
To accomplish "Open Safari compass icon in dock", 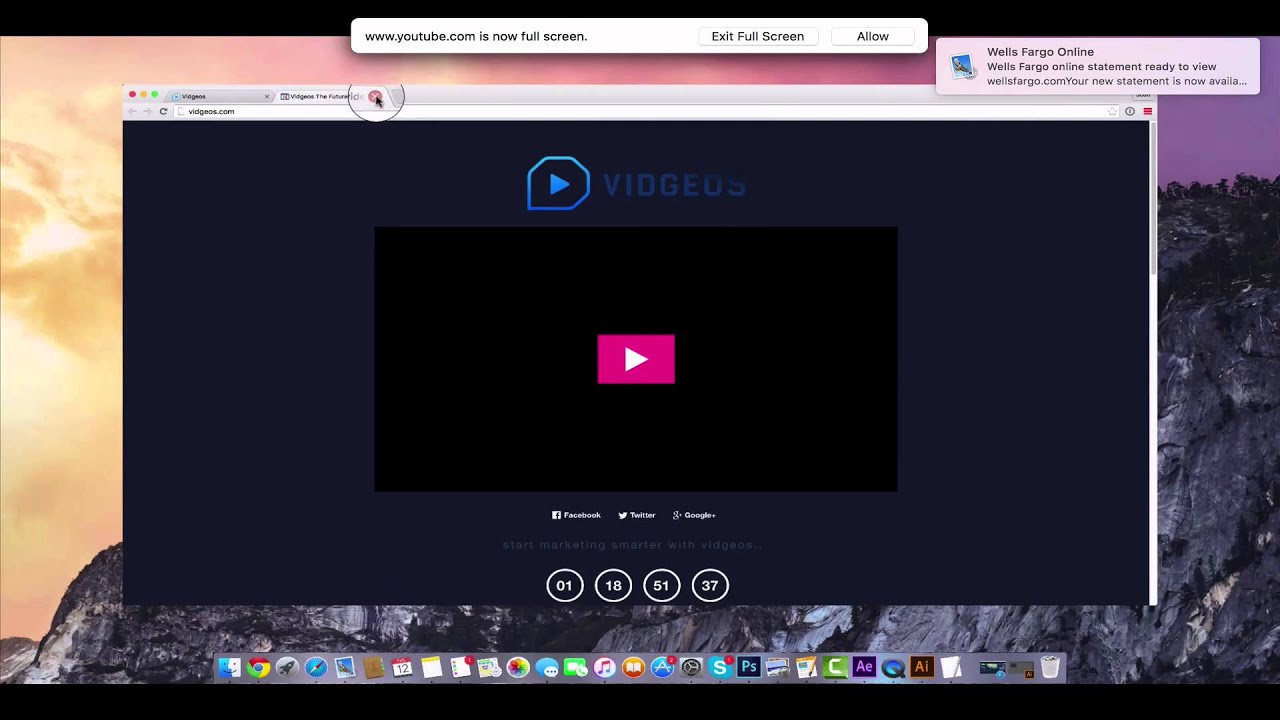I will click(x=316, y=668).
